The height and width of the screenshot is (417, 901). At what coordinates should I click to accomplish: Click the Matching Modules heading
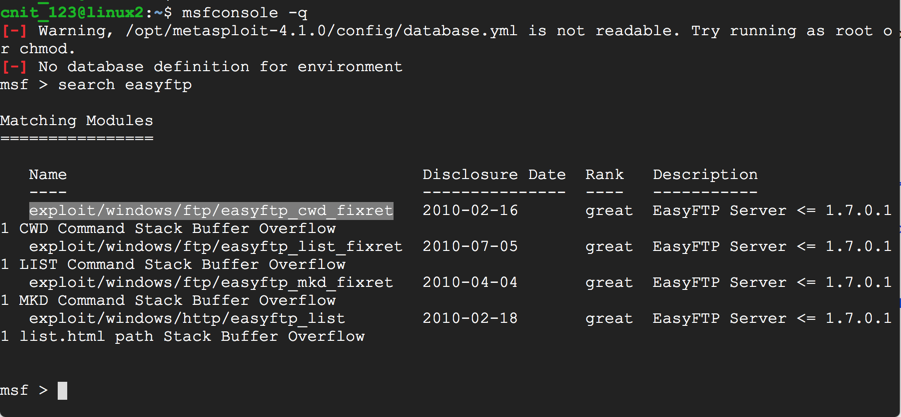(77, 121)
